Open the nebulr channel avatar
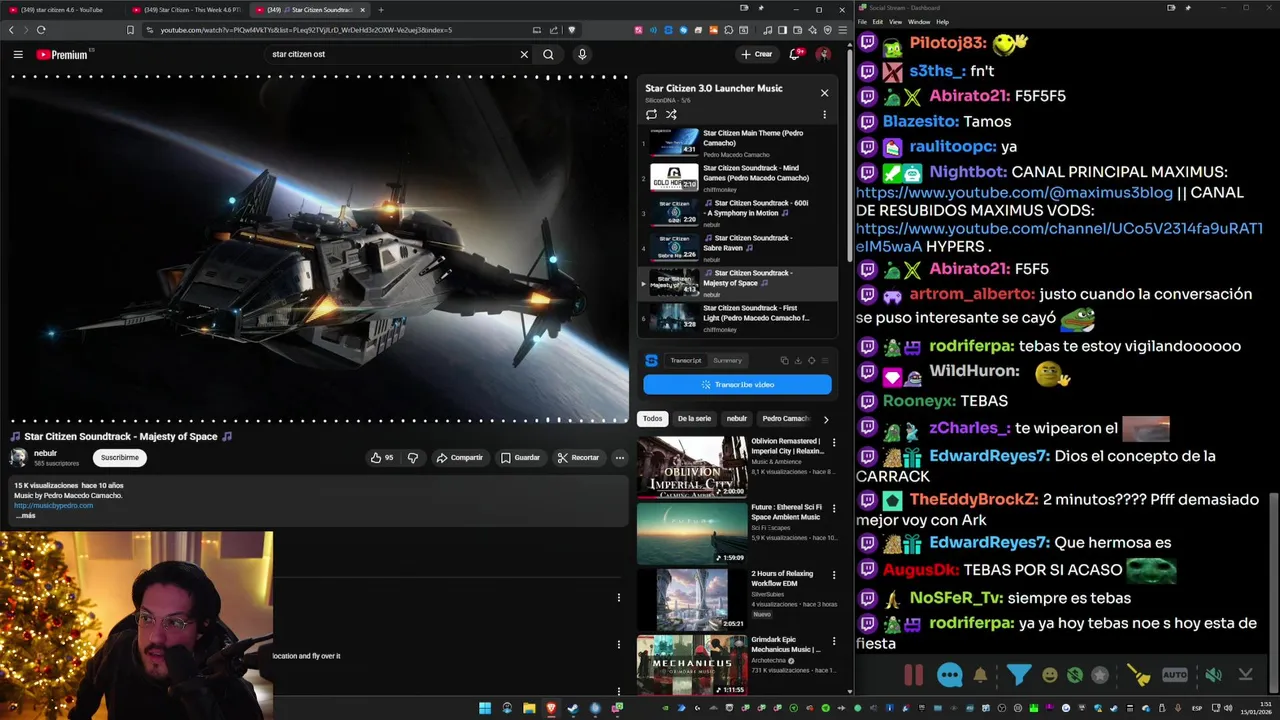This screenshot has width=1280, height=720. (x=18, y=457)
